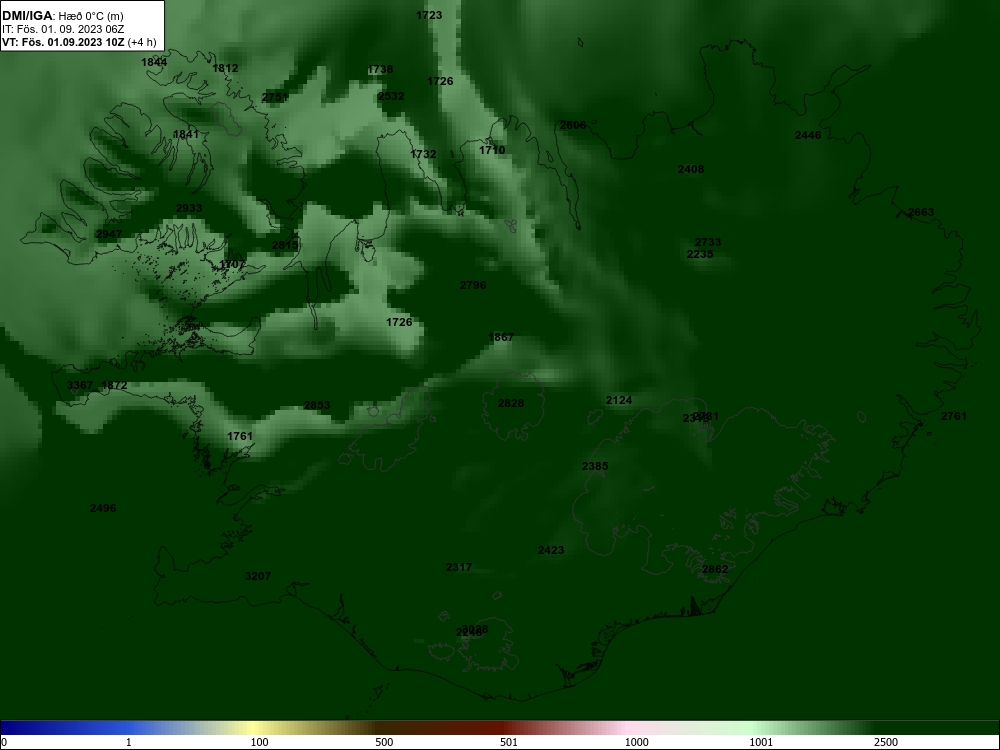1000x750 pixels.
Task: Select the 2532 label
Action: 391,96
